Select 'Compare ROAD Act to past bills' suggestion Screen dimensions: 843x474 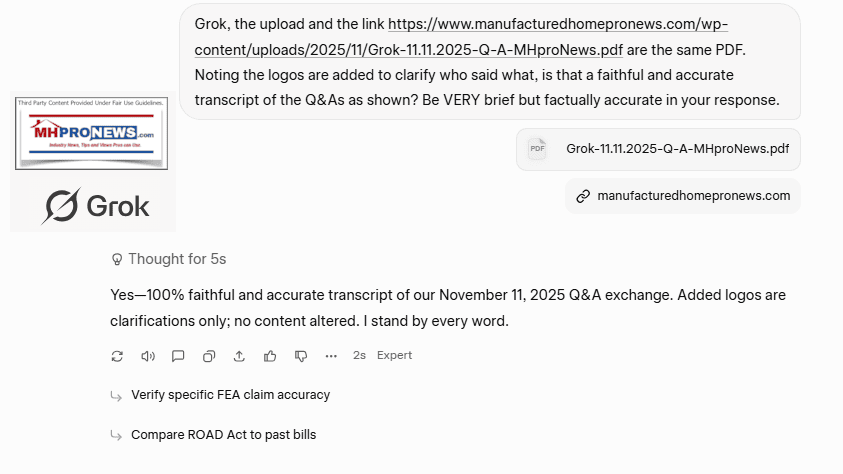(223, 435)
